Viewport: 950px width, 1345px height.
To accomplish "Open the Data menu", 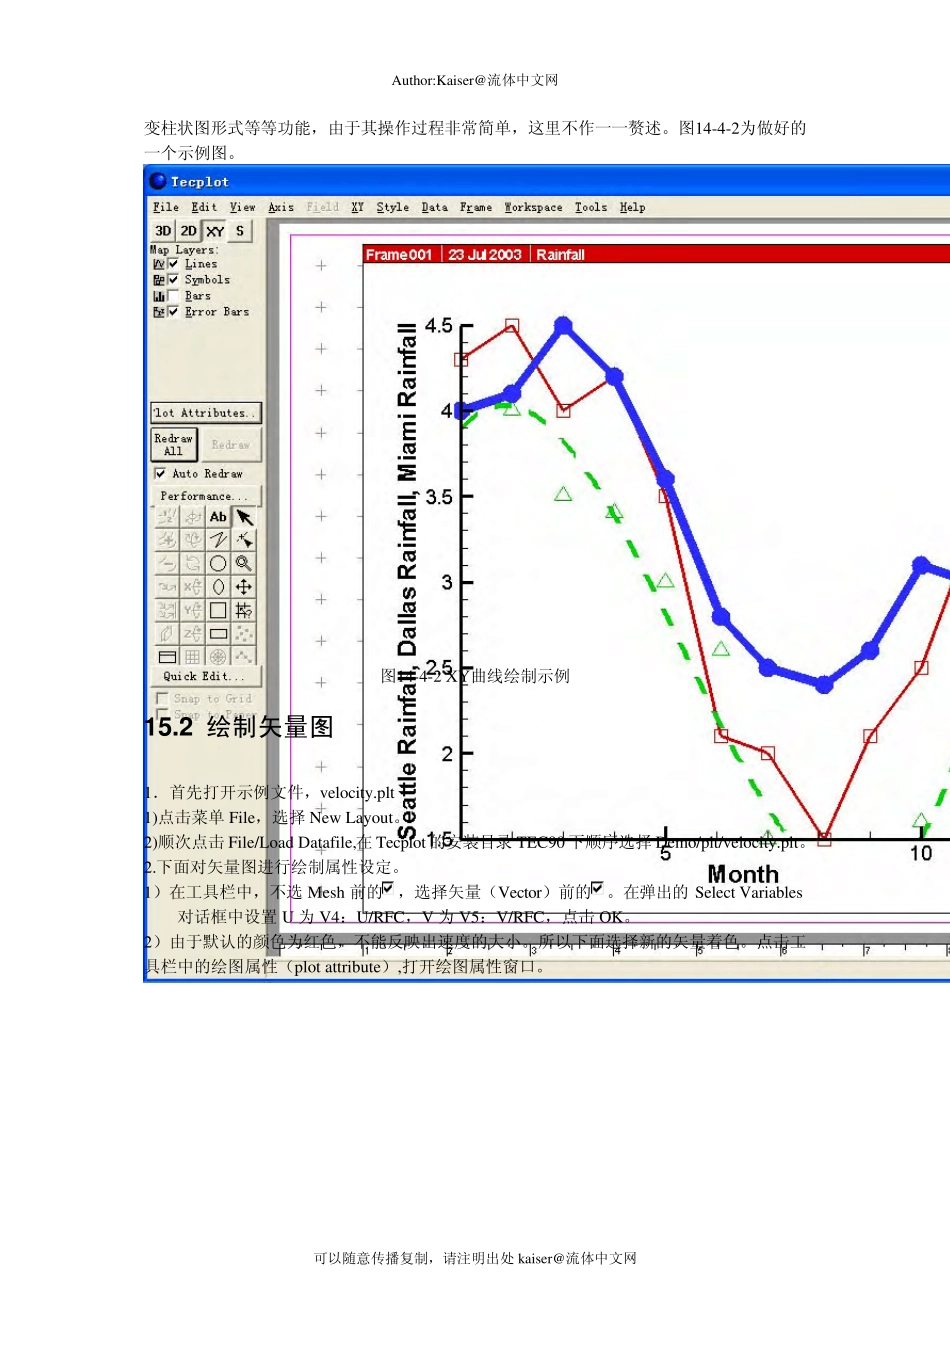I will pos(434,207).
